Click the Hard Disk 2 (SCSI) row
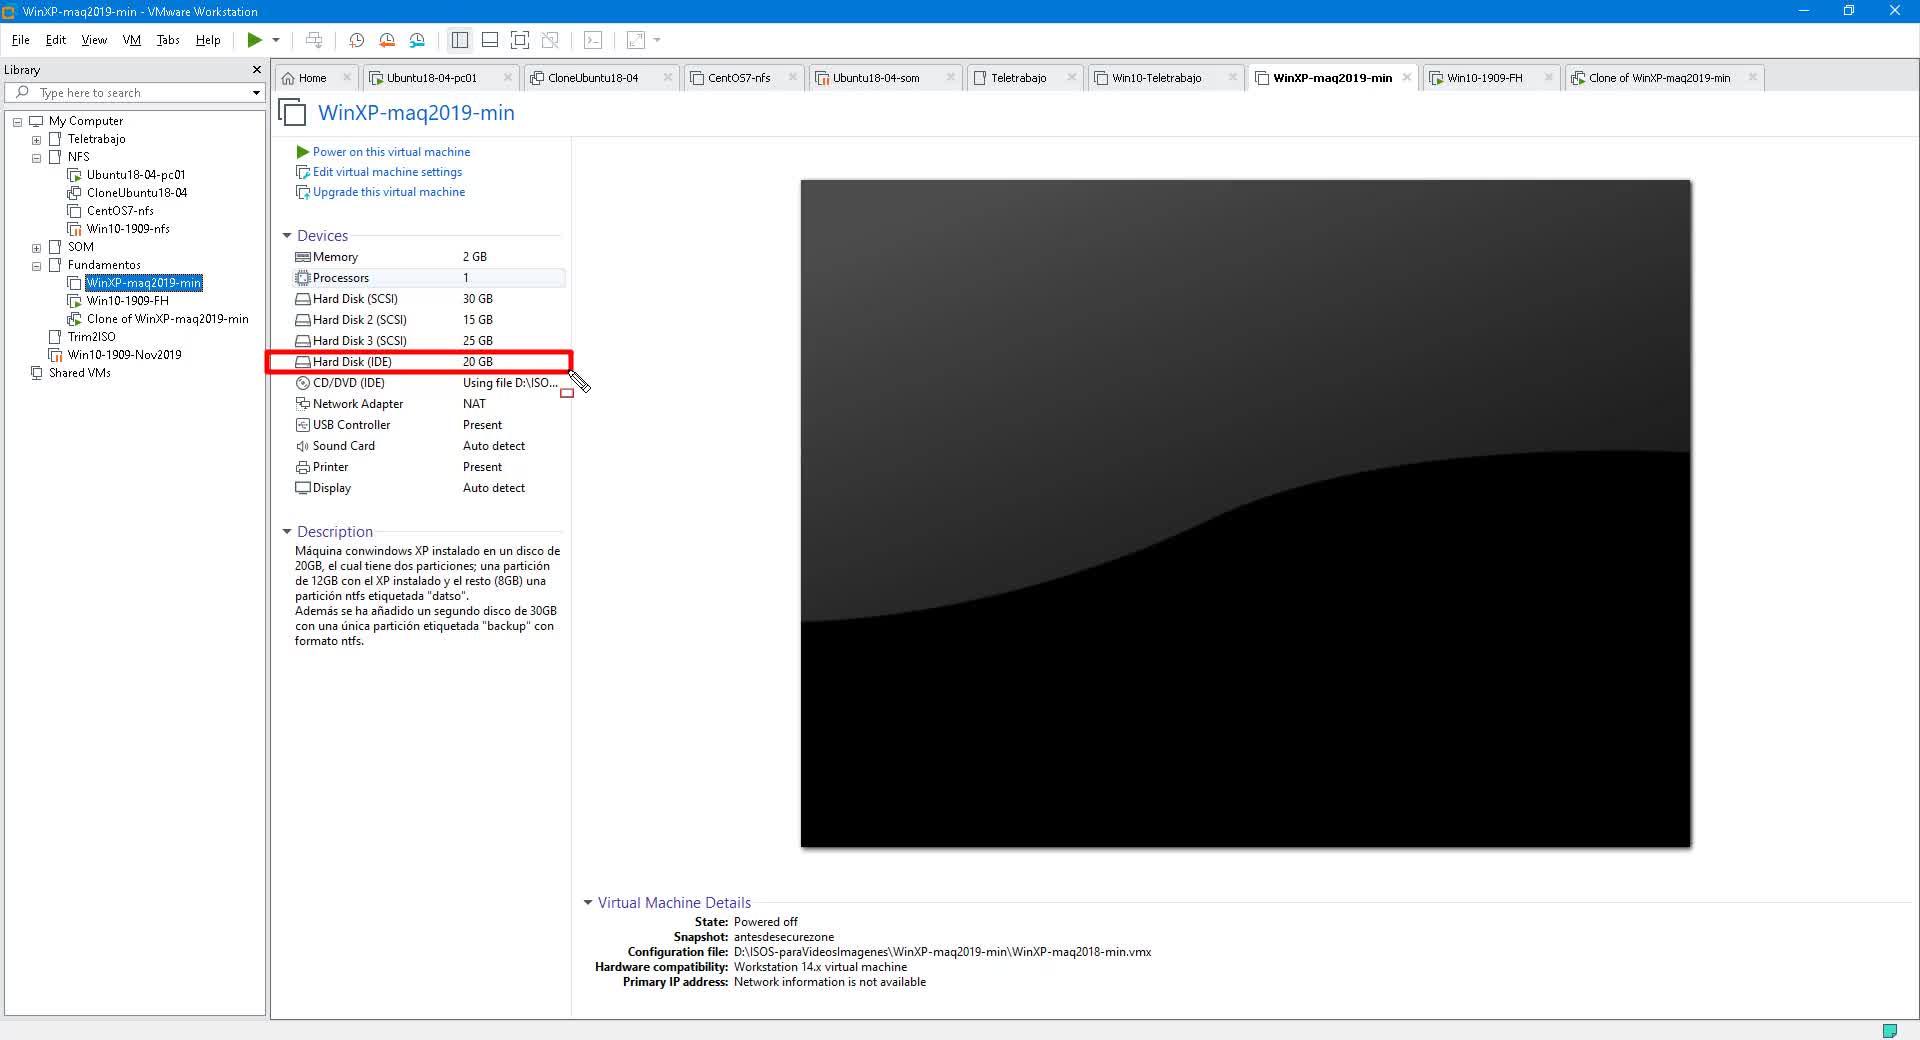The image size is (1920, 1040). pos(429,320)
